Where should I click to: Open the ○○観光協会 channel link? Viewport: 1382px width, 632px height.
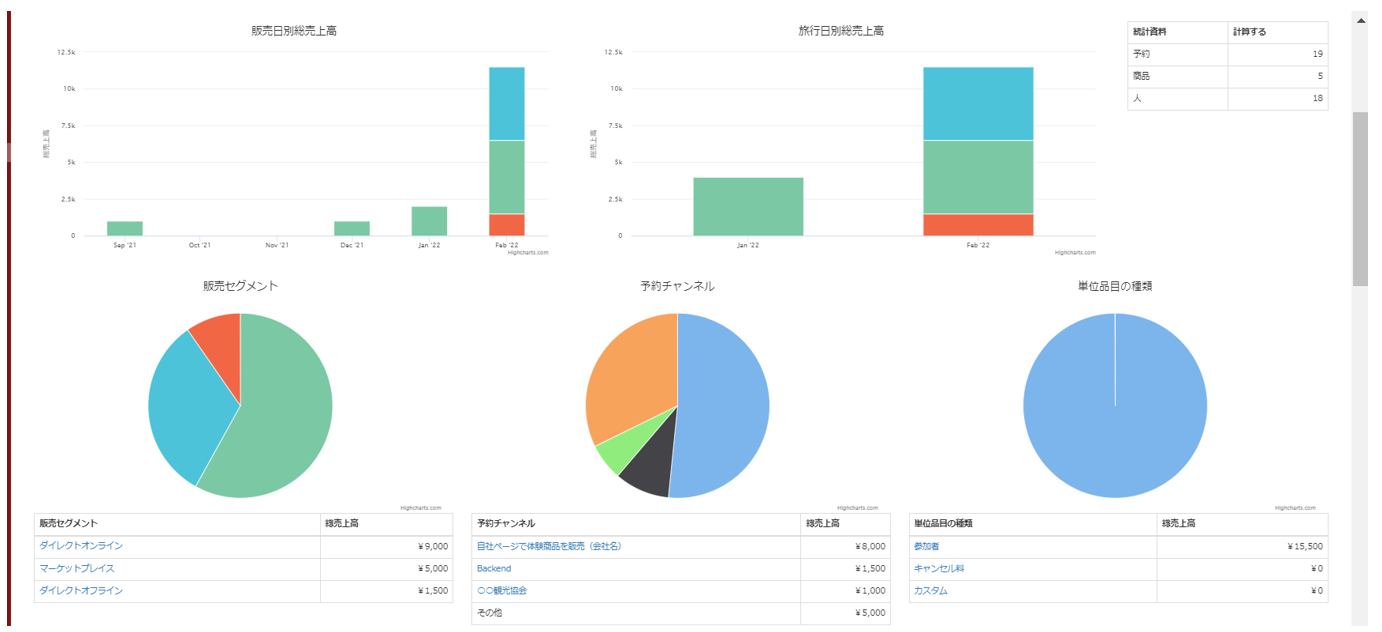tap(502, 591)
